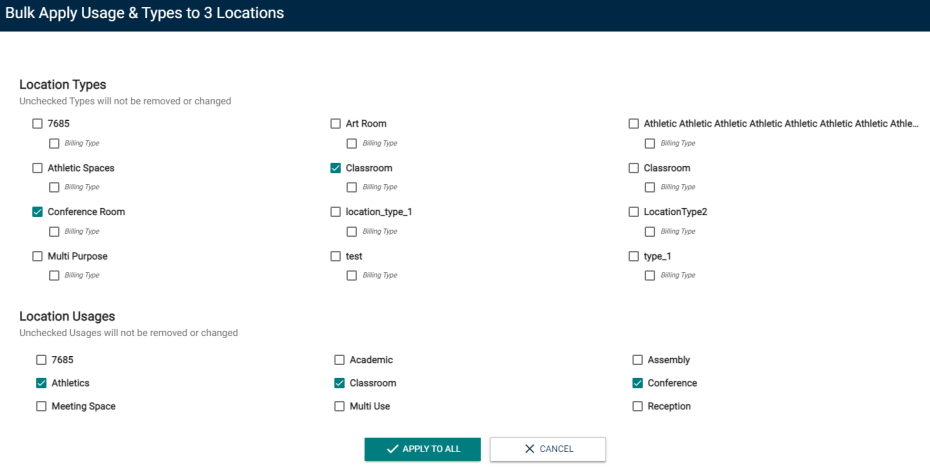Check the Multi Purpose location type
This screenshot has height=468, width=930.
click(37, 256)
